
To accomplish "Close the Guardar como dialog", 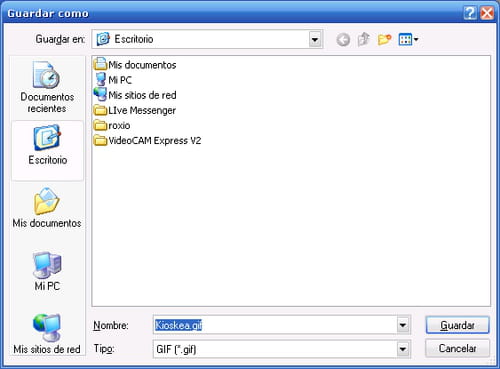I will coord(487,13).
